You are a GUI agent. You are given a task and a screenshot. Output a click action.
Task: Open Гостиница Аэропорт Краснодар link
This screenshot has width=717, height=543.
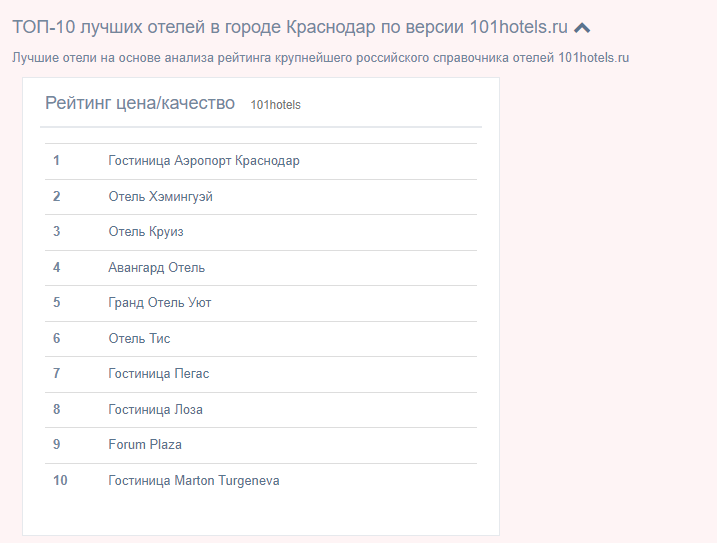click(204, 161)
